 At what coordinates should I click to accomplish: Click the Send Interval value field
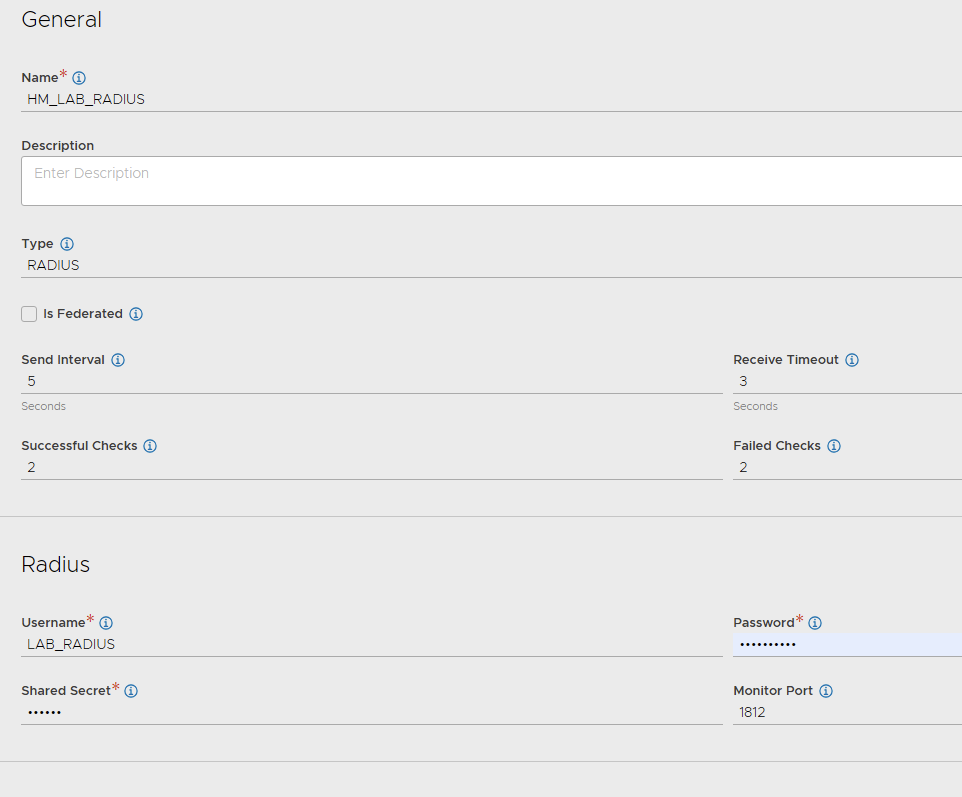pos(300,381)
